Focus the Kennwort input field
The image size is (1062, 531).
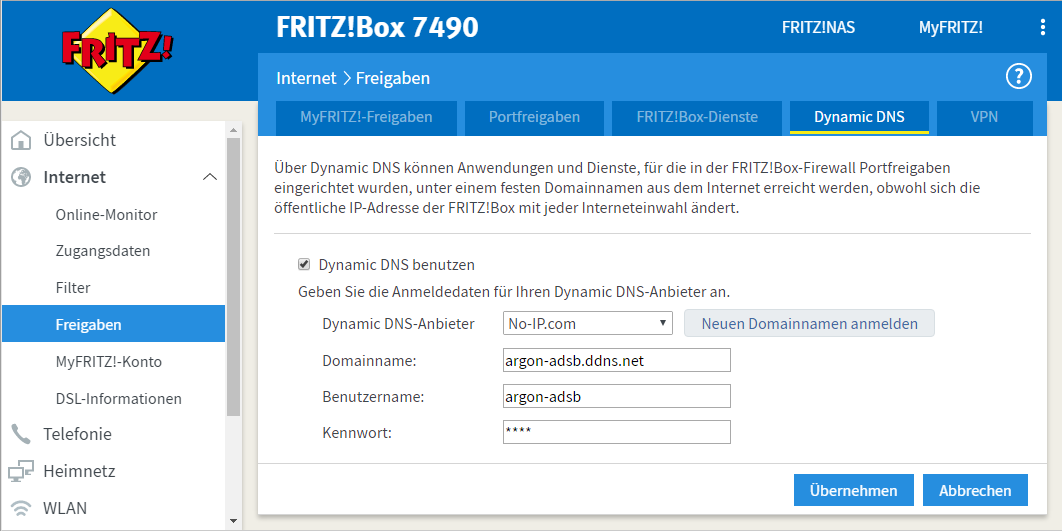[616, 432]
